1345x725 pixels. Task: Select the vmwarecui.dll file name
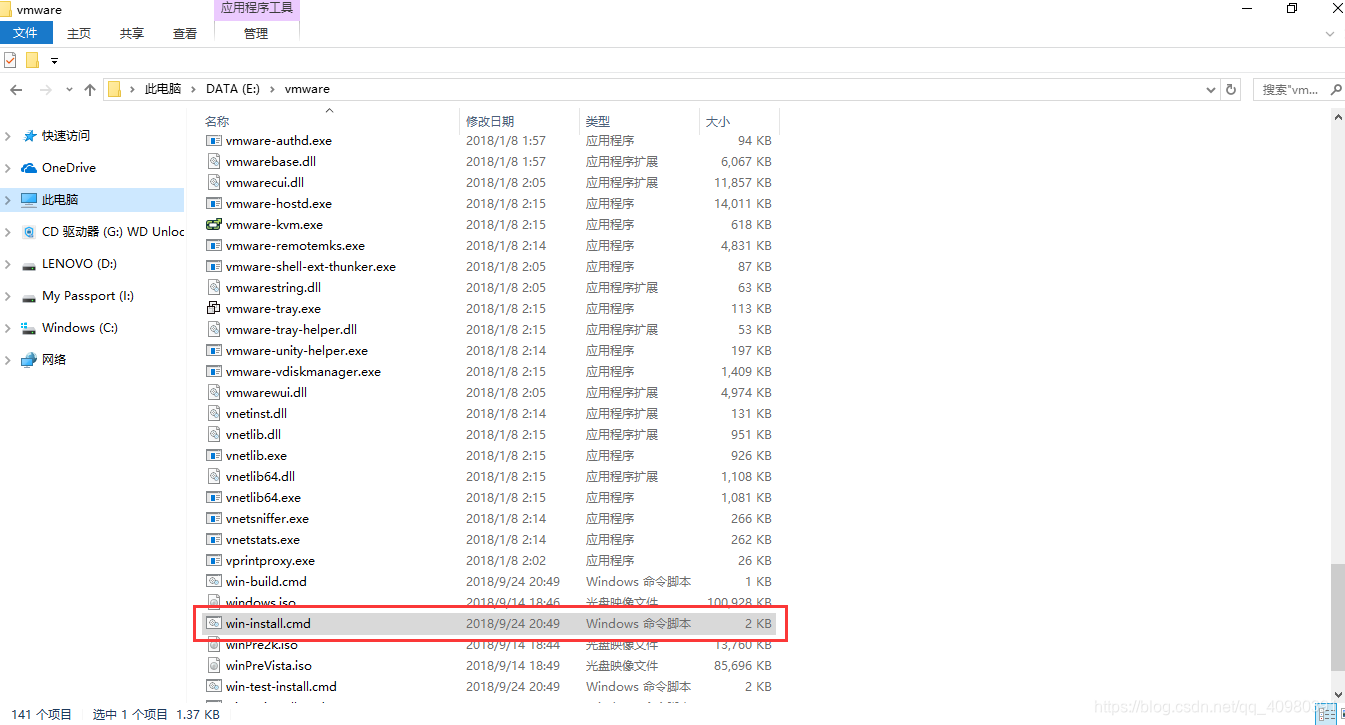coord(265,183)
